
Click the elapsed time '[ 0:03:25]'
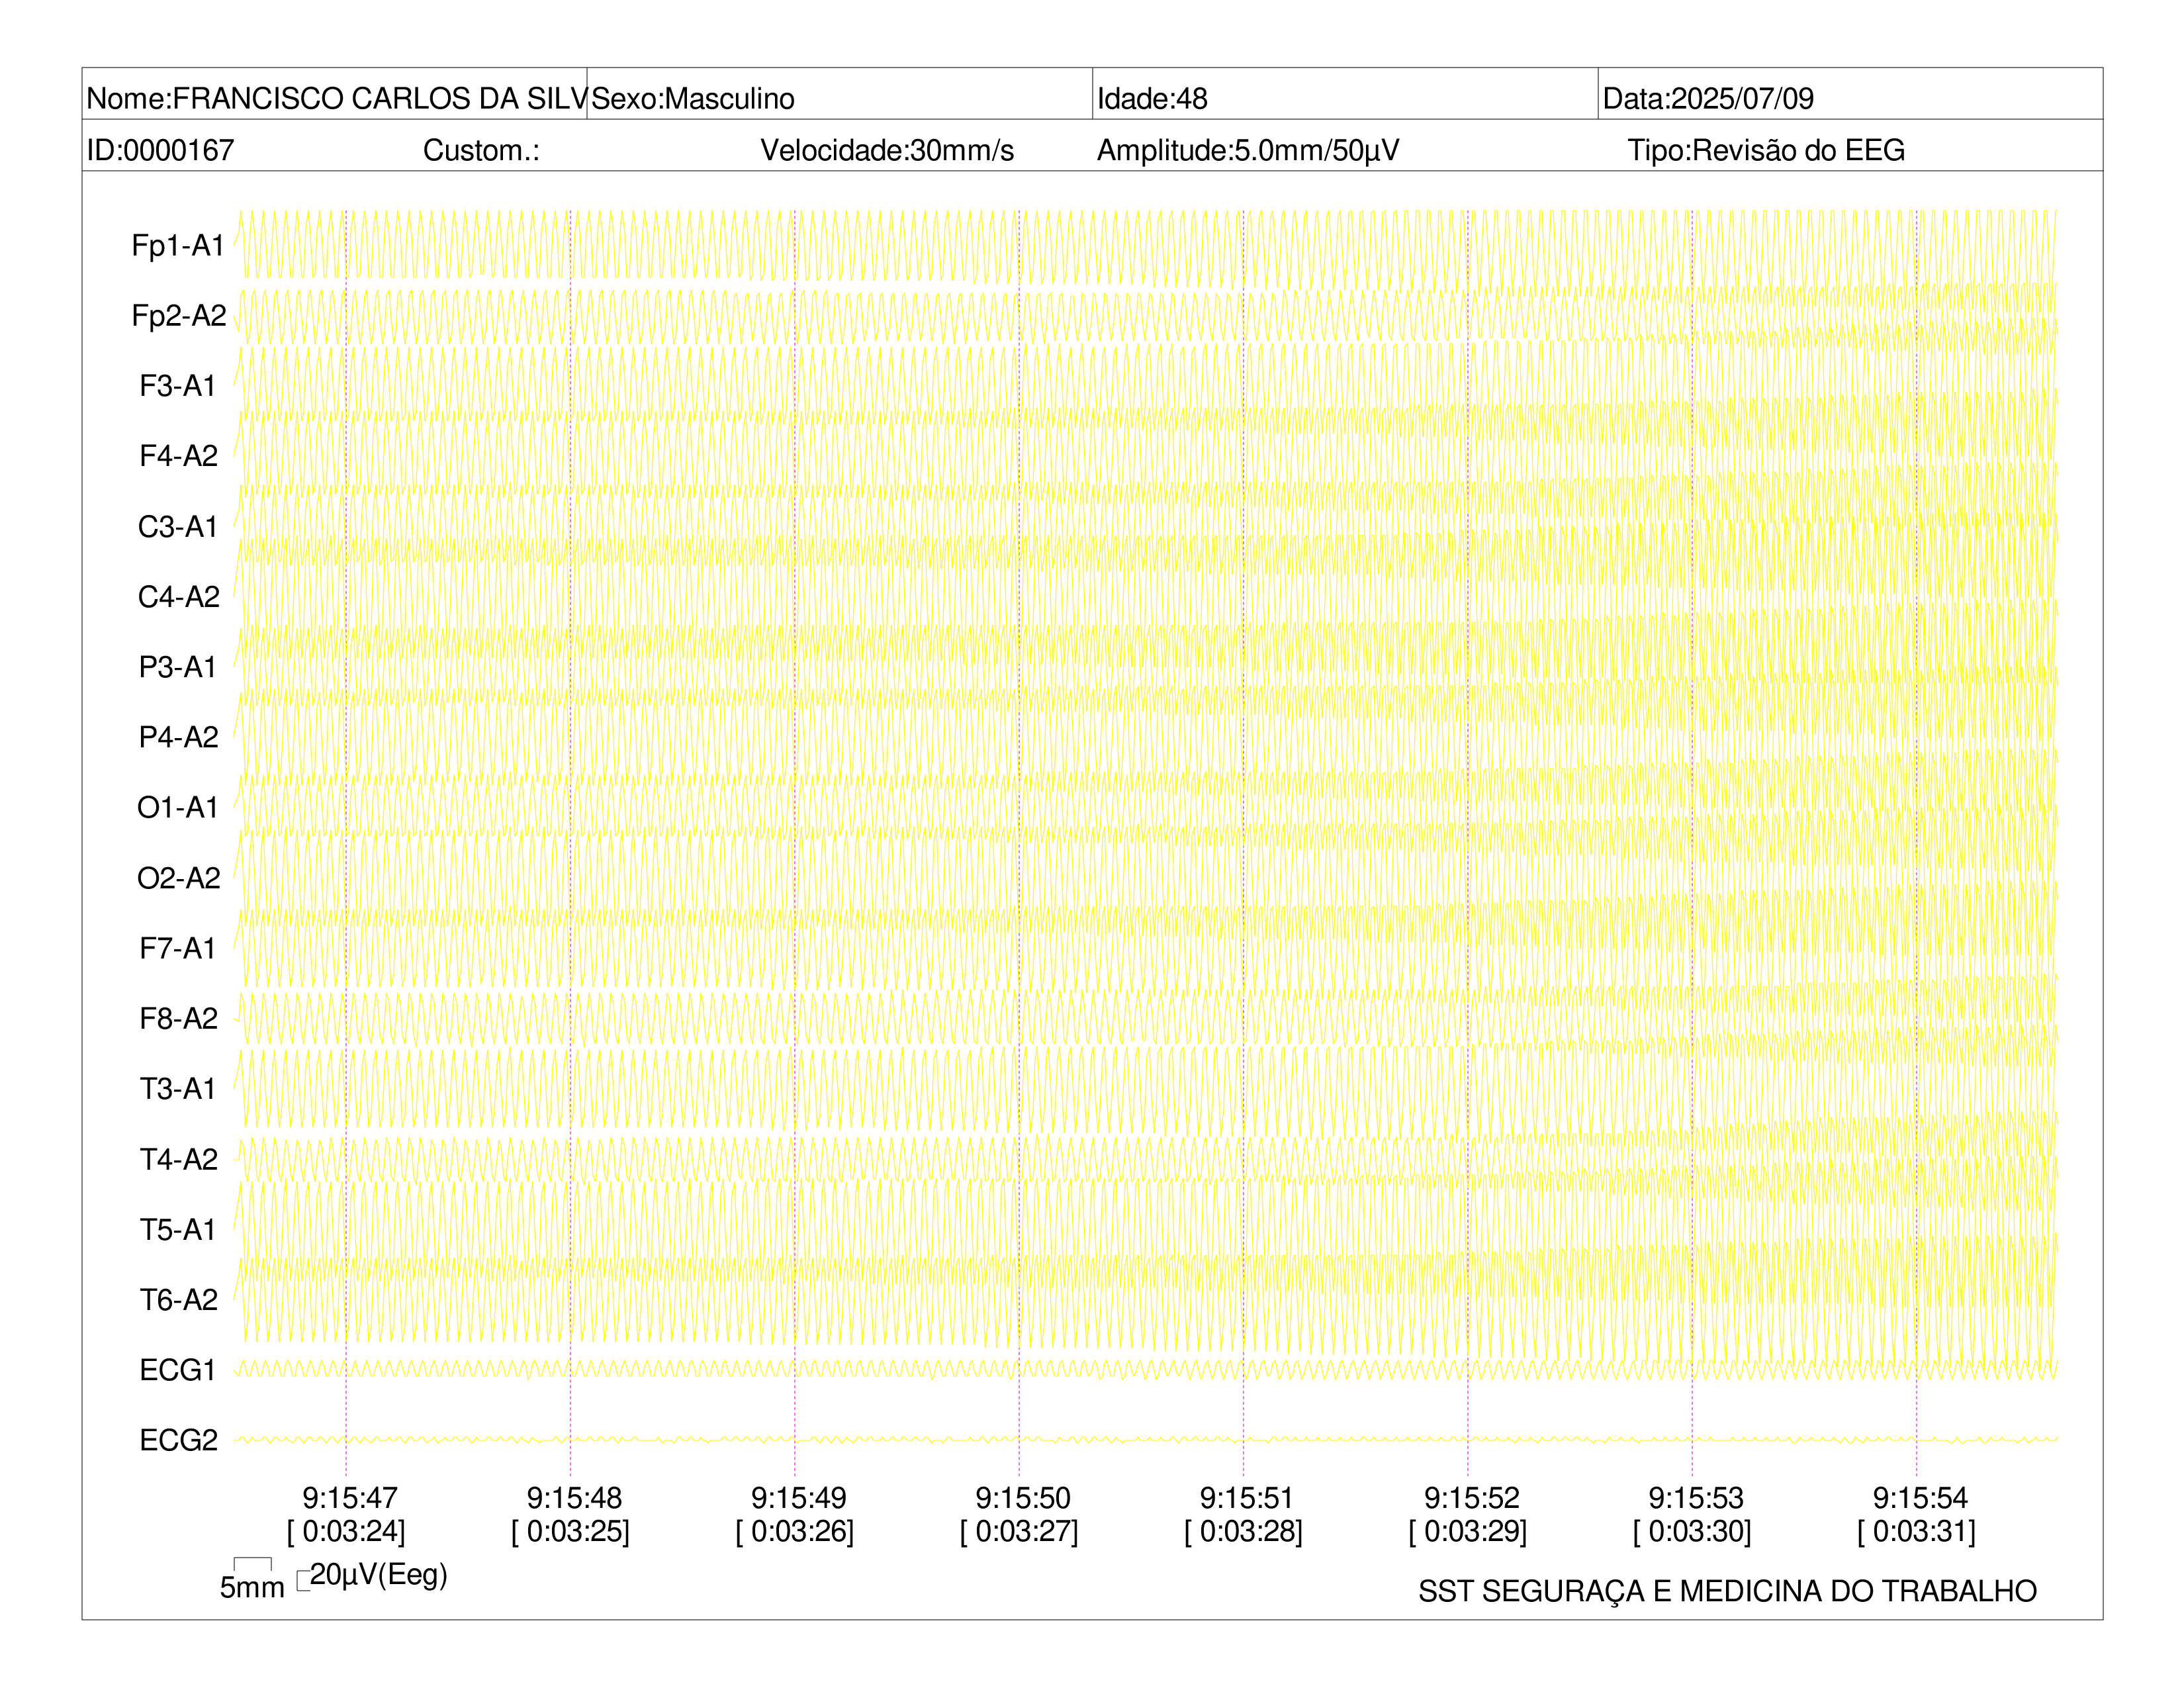[x=570, y=1531]
